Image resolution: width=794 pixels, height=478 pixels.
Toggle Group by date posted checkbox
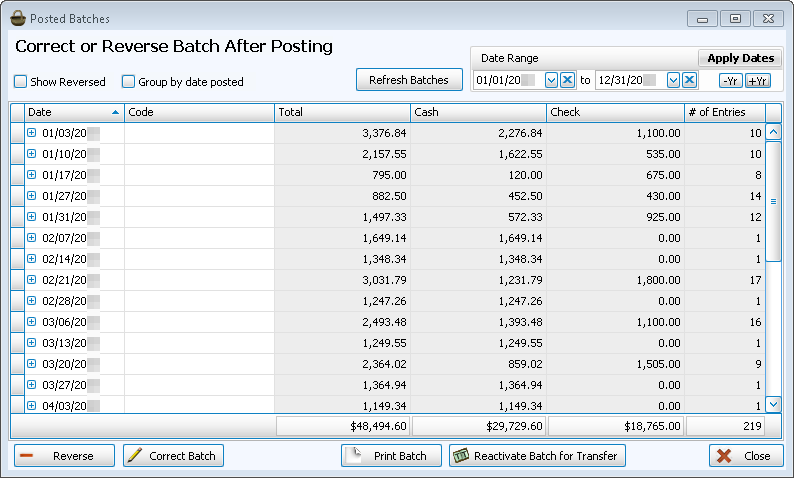(x=128, y=82)
